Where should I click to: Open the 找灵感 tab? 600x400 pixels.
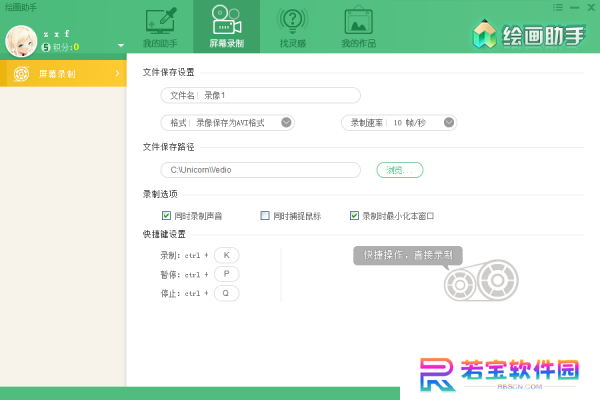(293, 27)
